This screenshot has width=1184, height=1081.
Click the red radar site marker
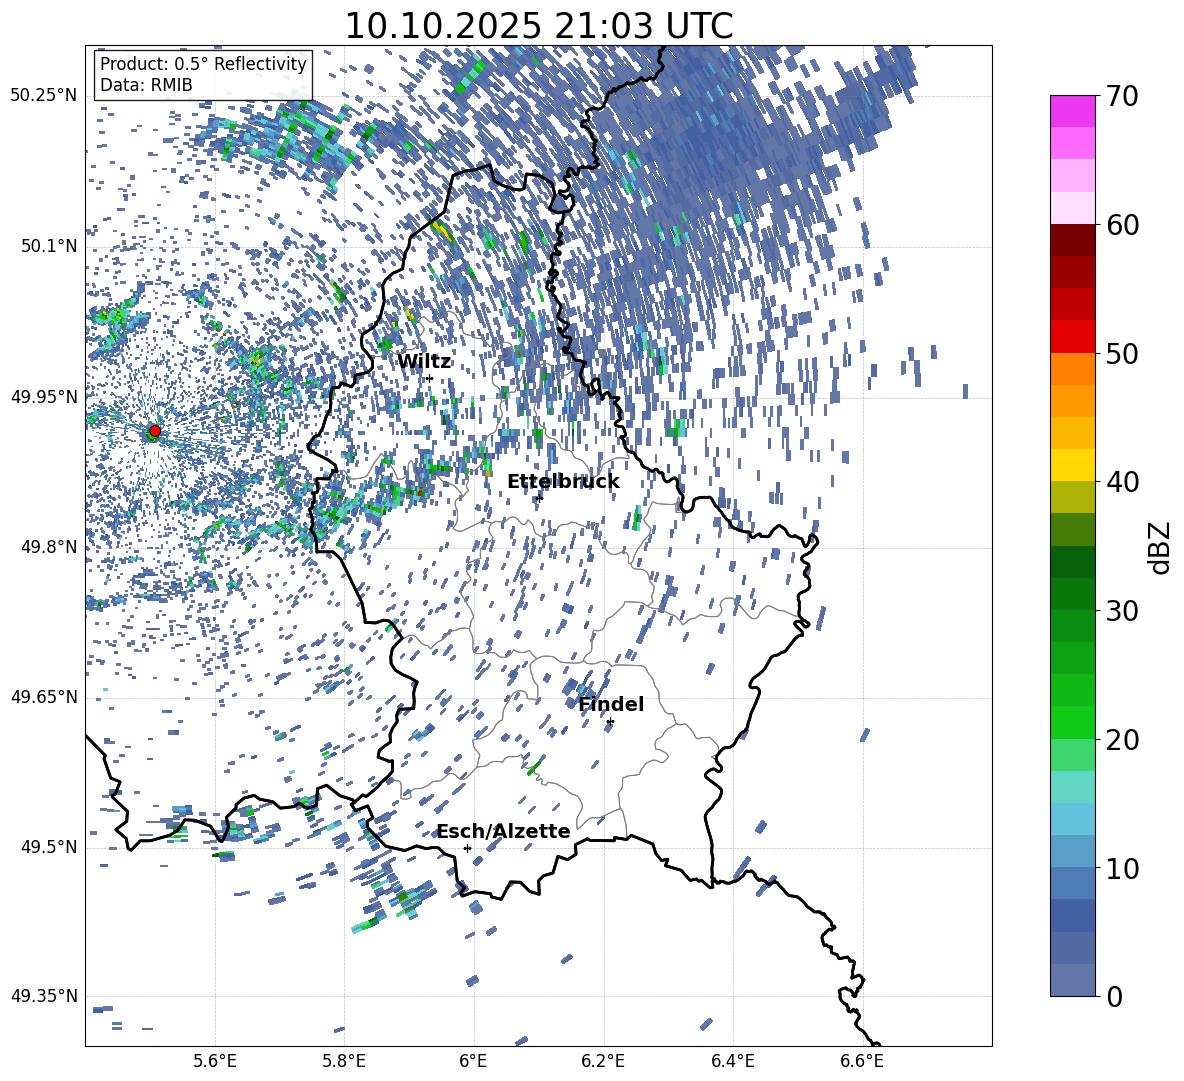(x=155, y=431)
